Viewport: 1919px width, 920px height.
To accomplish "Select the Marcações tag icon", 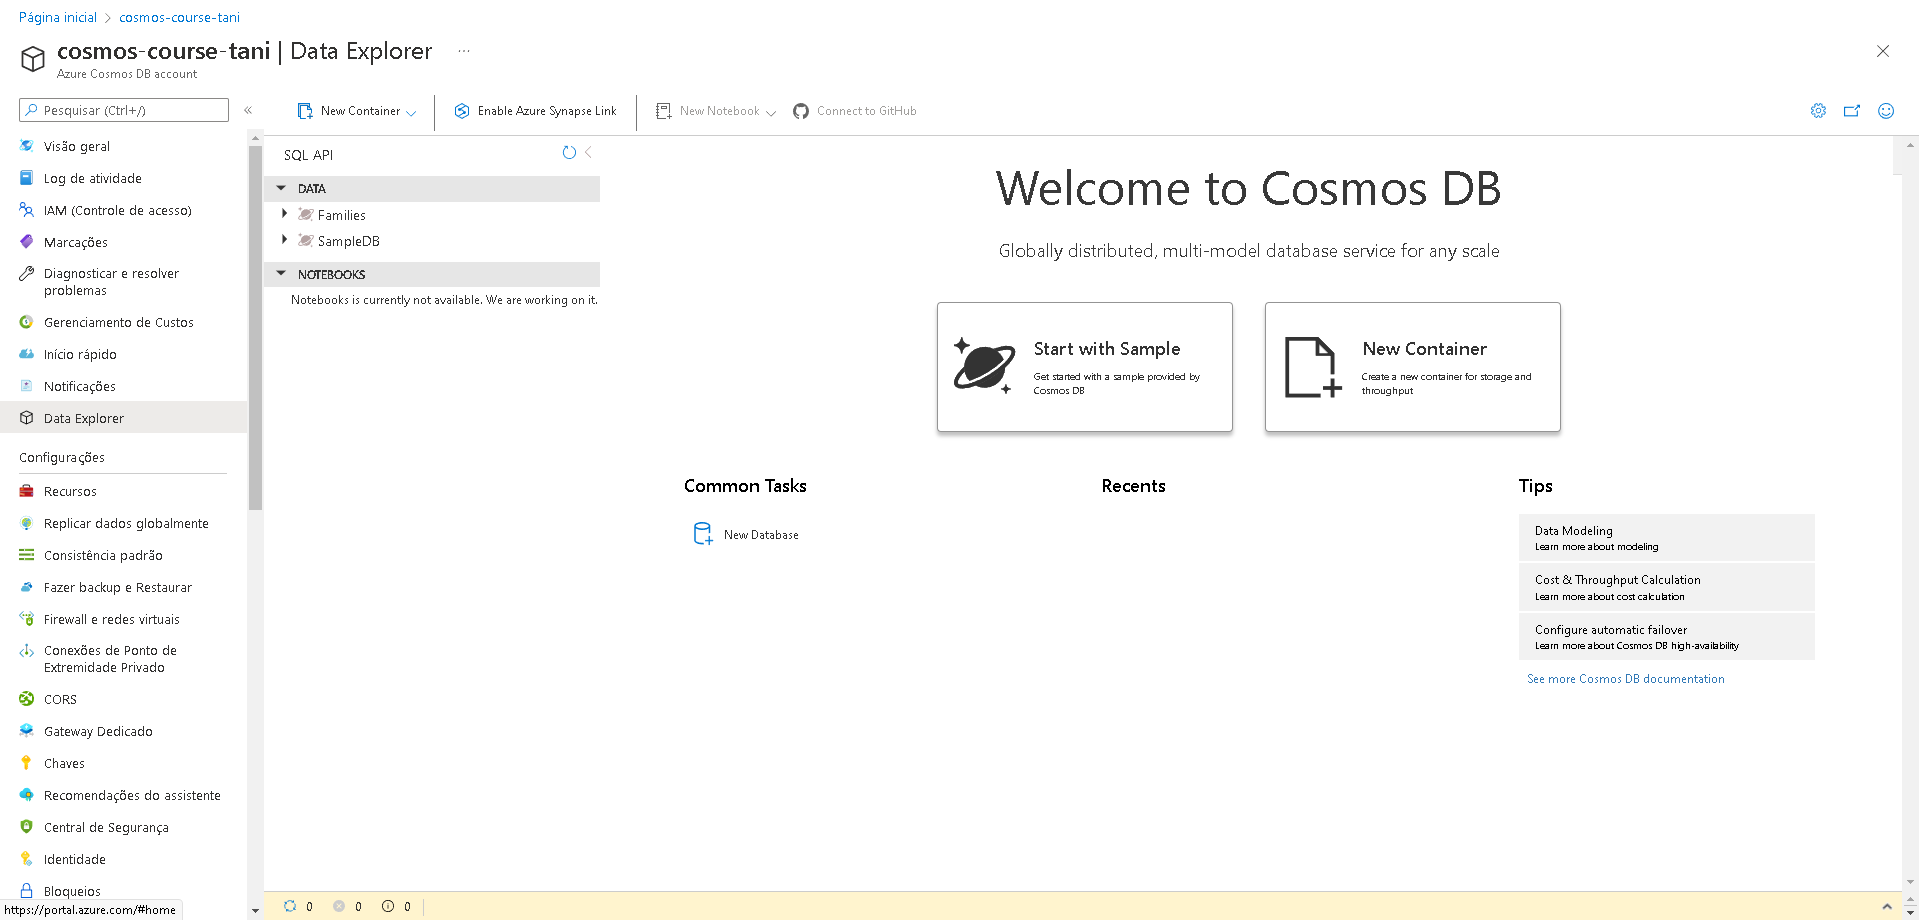I will click(x=27, y=242).
